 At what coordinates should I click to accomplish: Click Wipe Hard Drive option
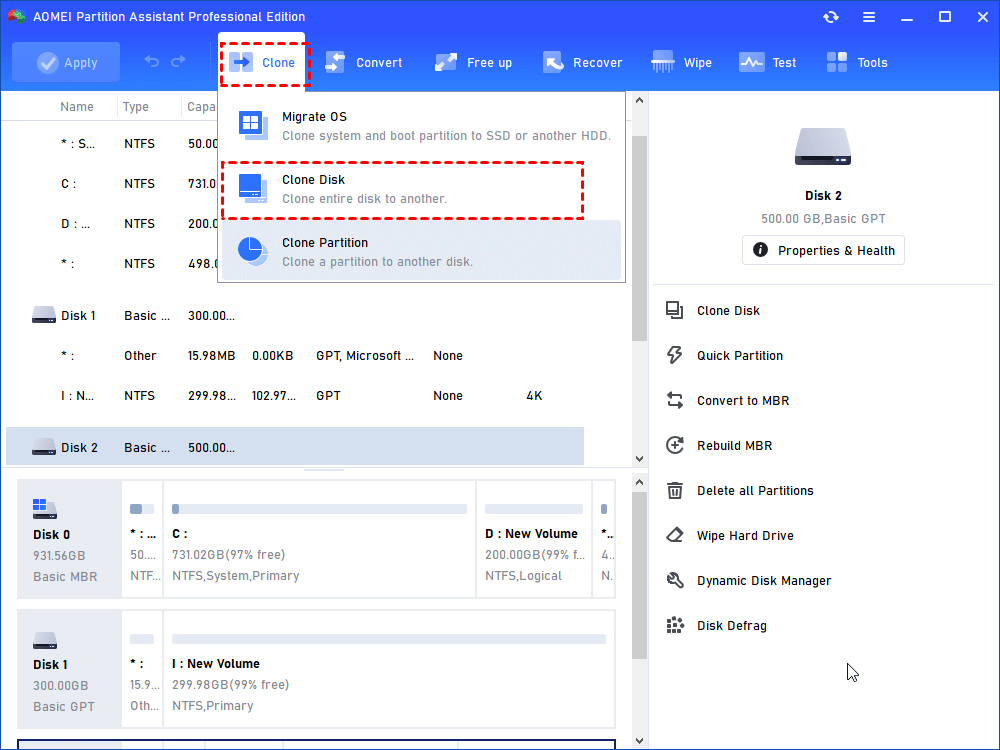tap(746, 536)
